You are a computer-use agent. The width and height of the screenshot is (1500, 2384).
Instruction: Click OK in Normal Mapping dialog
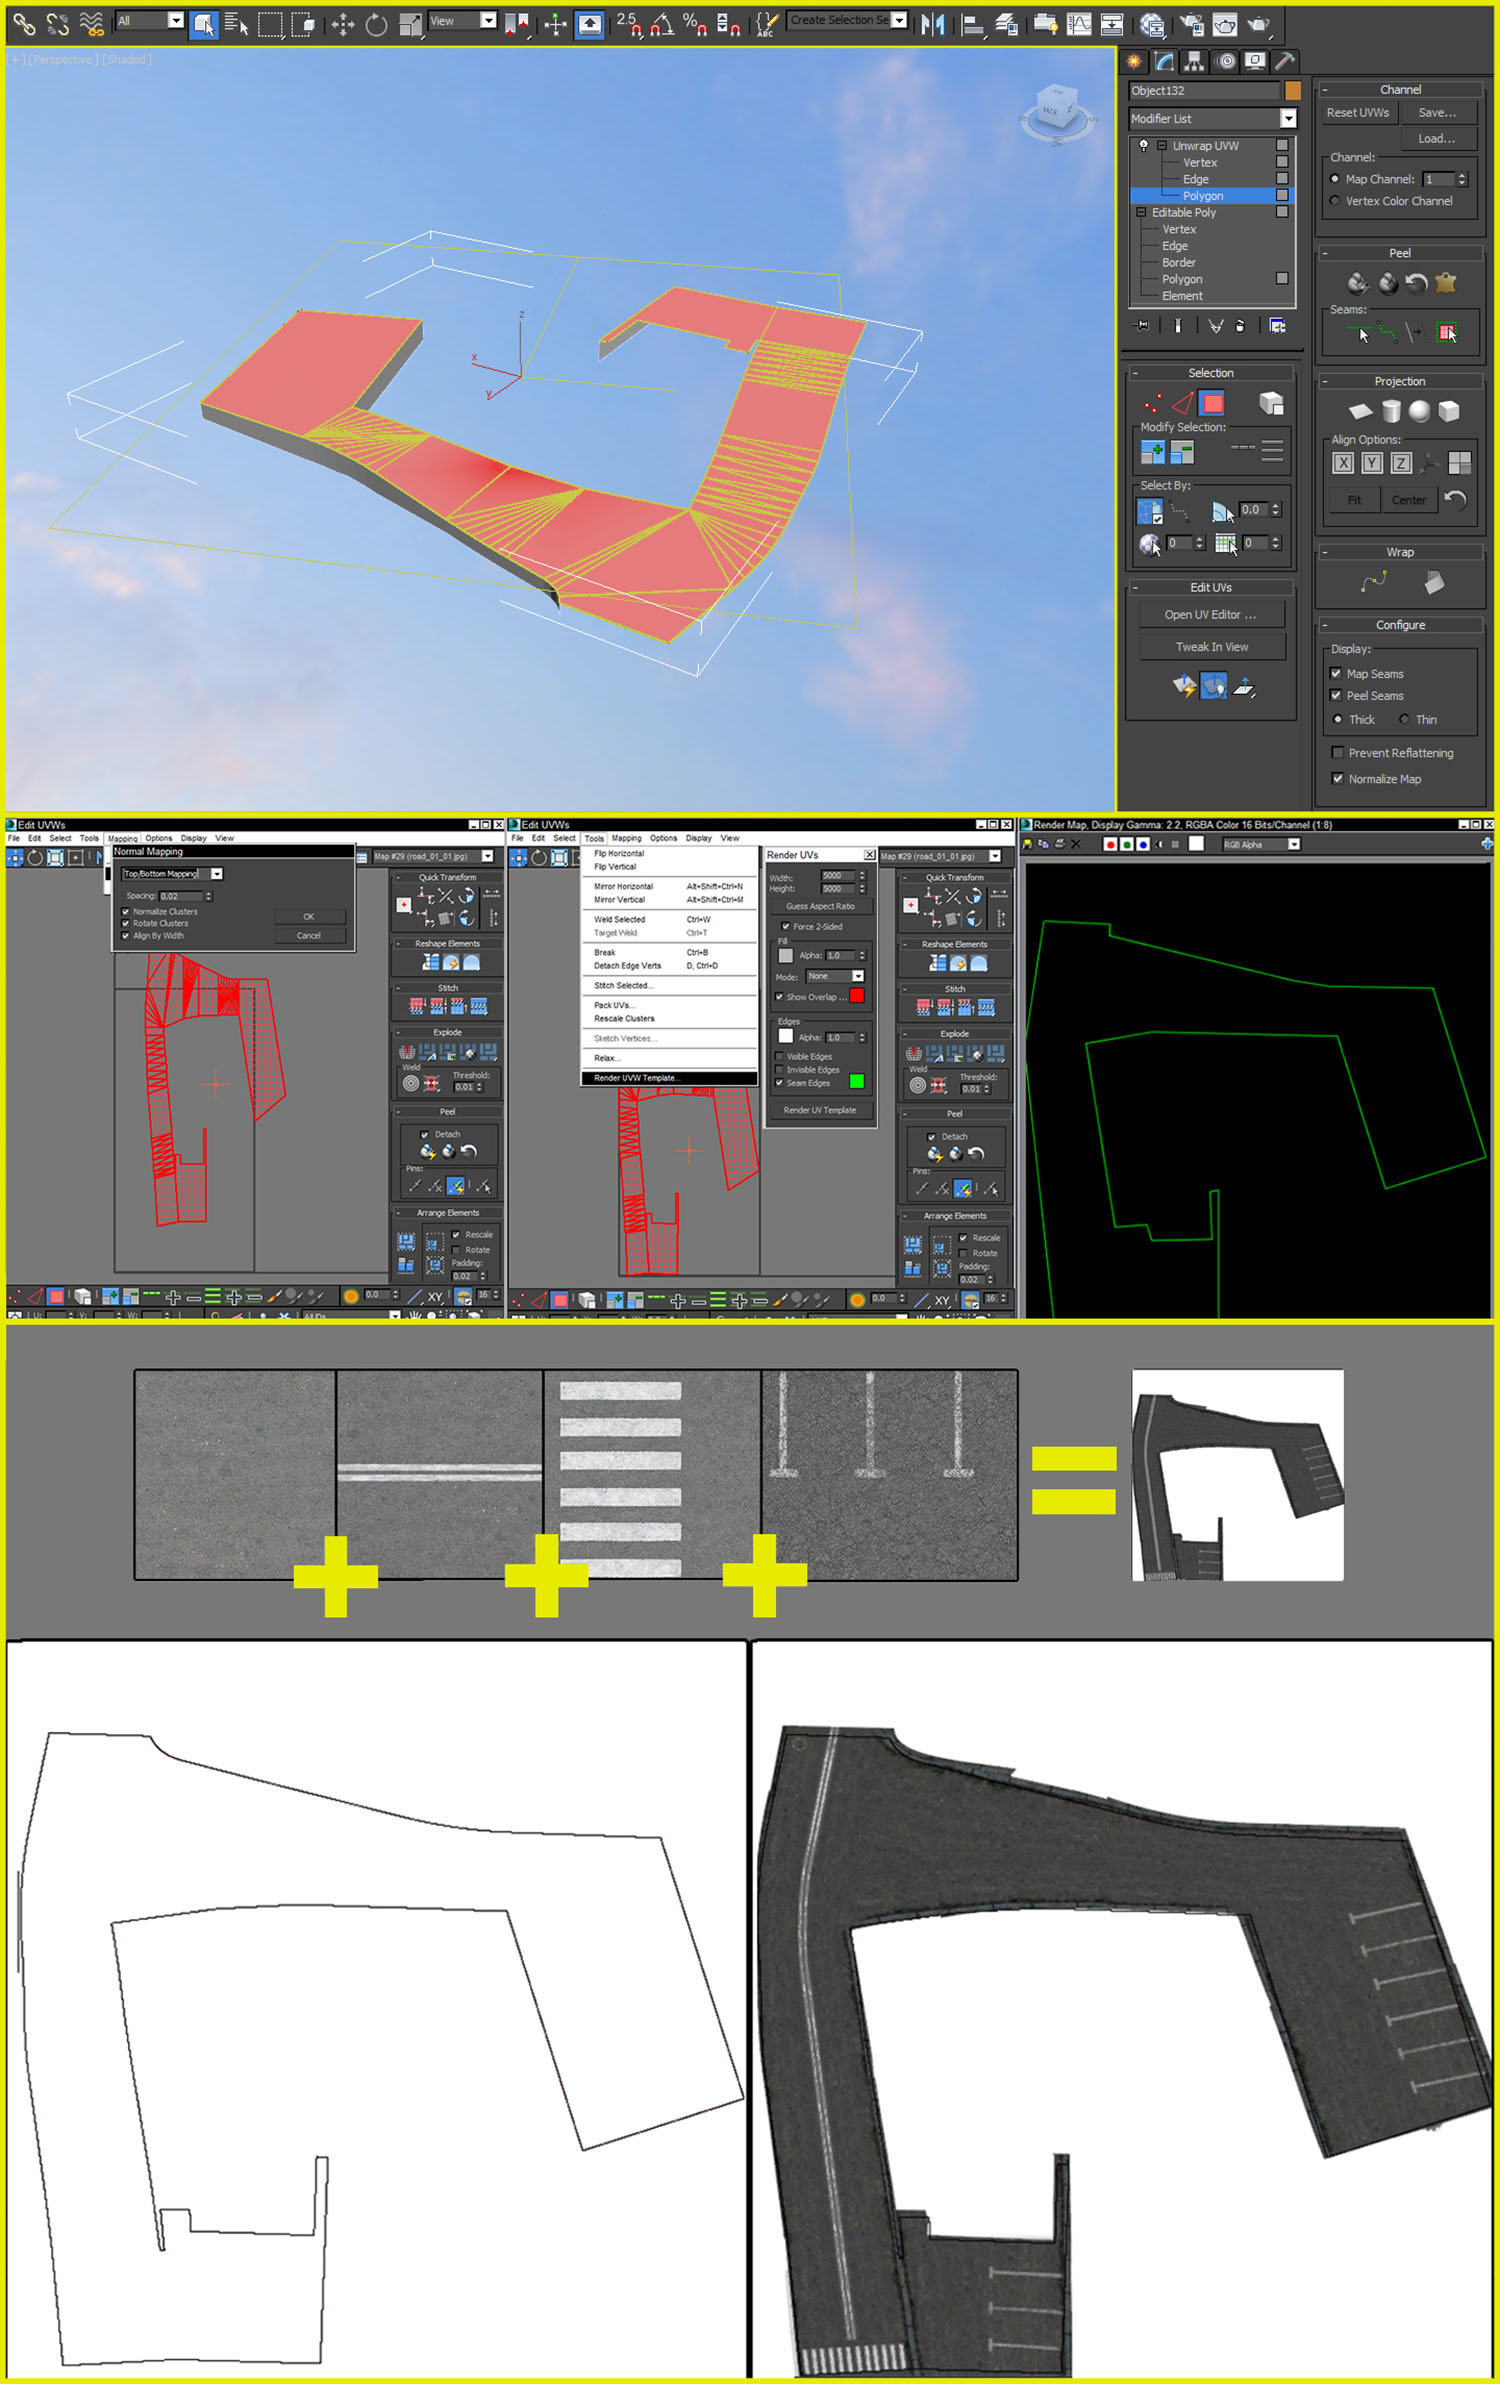pyautogui.click(x=309, y=917)
